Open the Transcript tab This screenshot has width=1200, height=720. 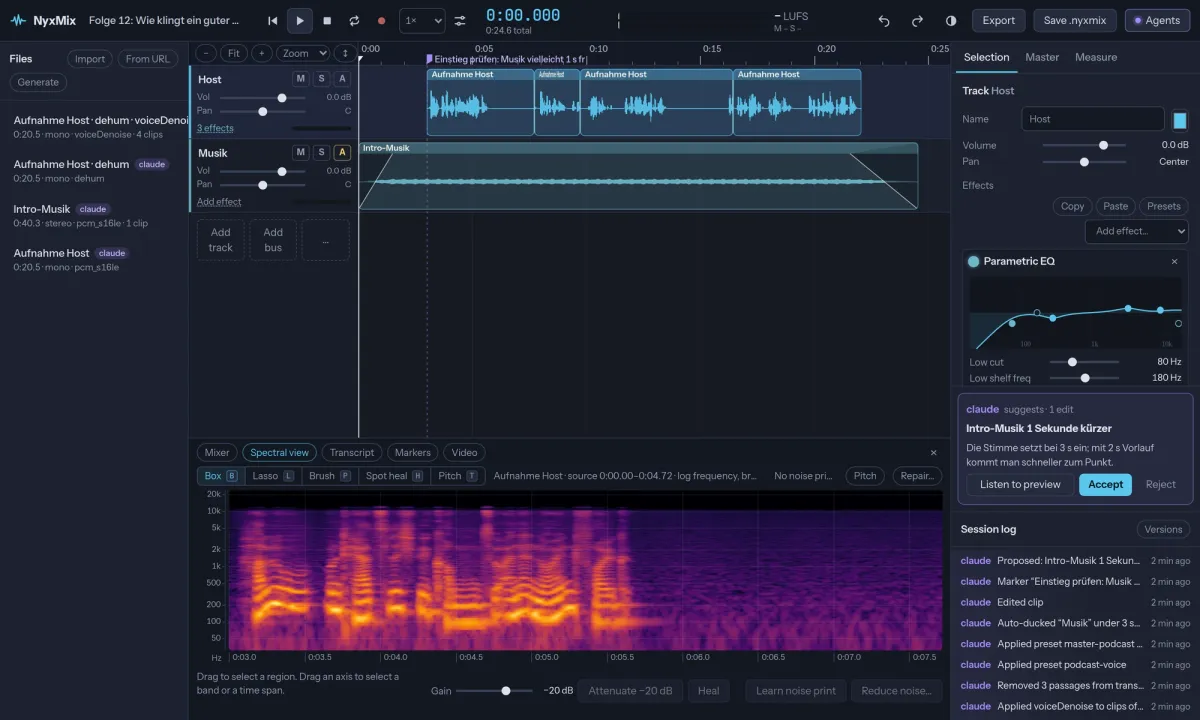[352, 452]
